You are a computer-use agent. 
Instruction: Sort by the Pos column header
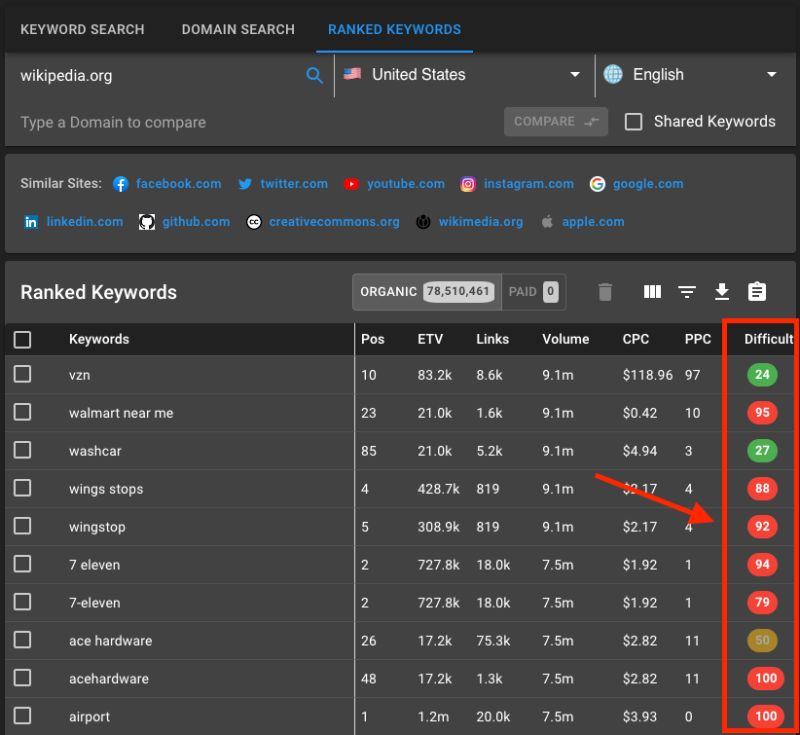(x=372, y=340)
